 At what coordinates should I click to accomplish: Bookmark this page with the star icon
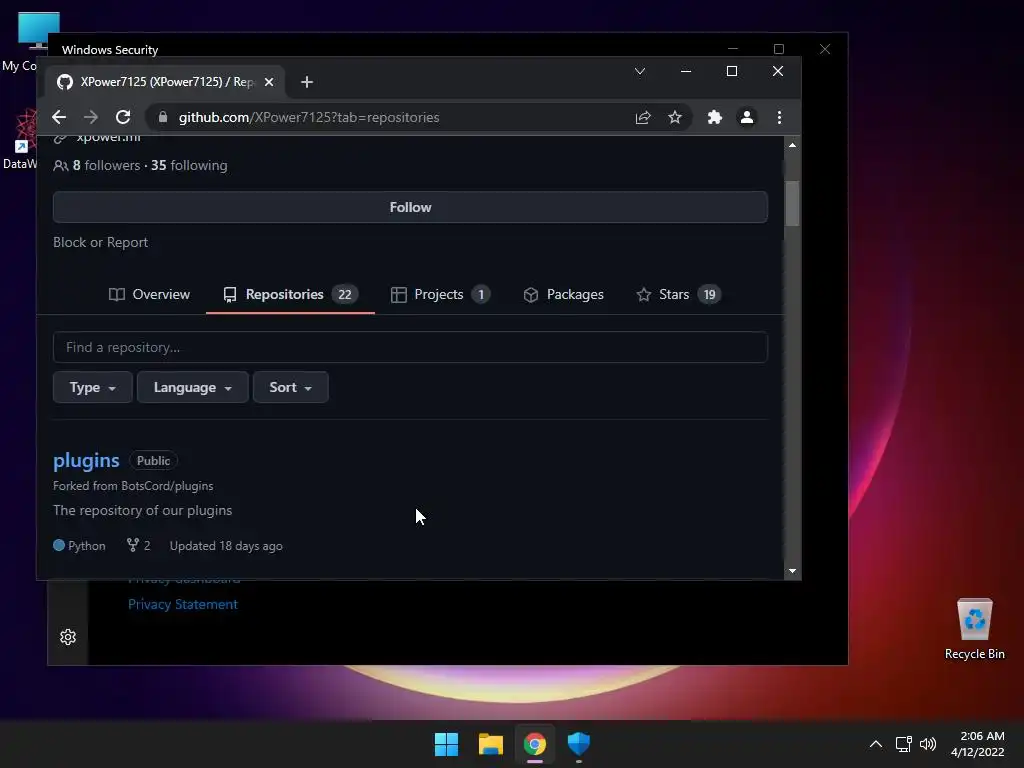675,117
